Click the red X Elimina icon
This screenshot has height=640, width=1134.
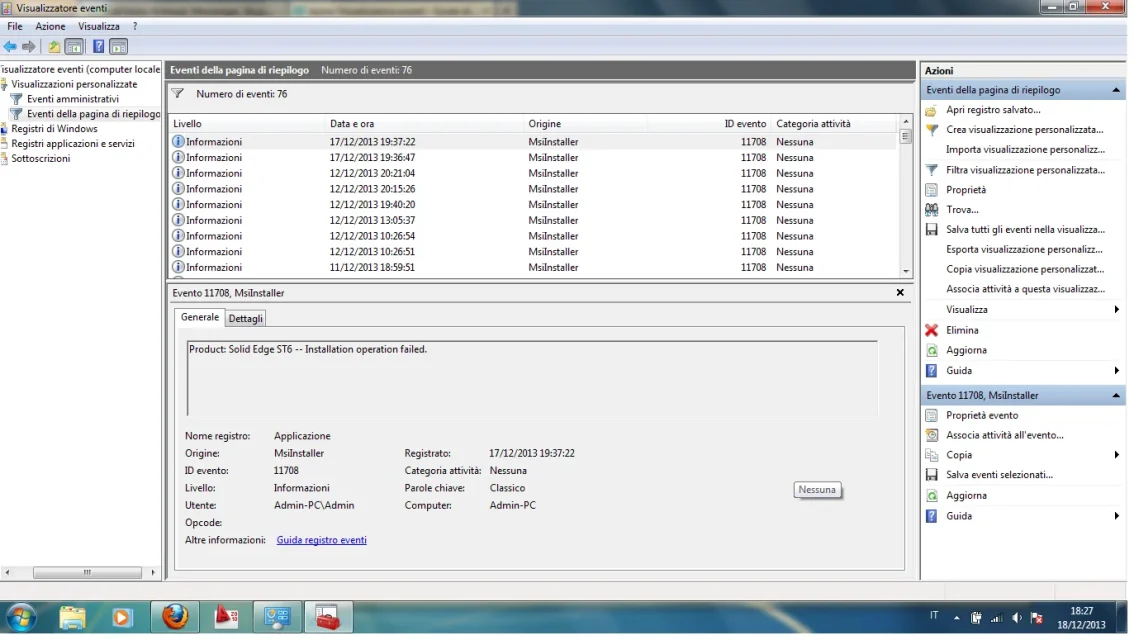pos(932,330)
